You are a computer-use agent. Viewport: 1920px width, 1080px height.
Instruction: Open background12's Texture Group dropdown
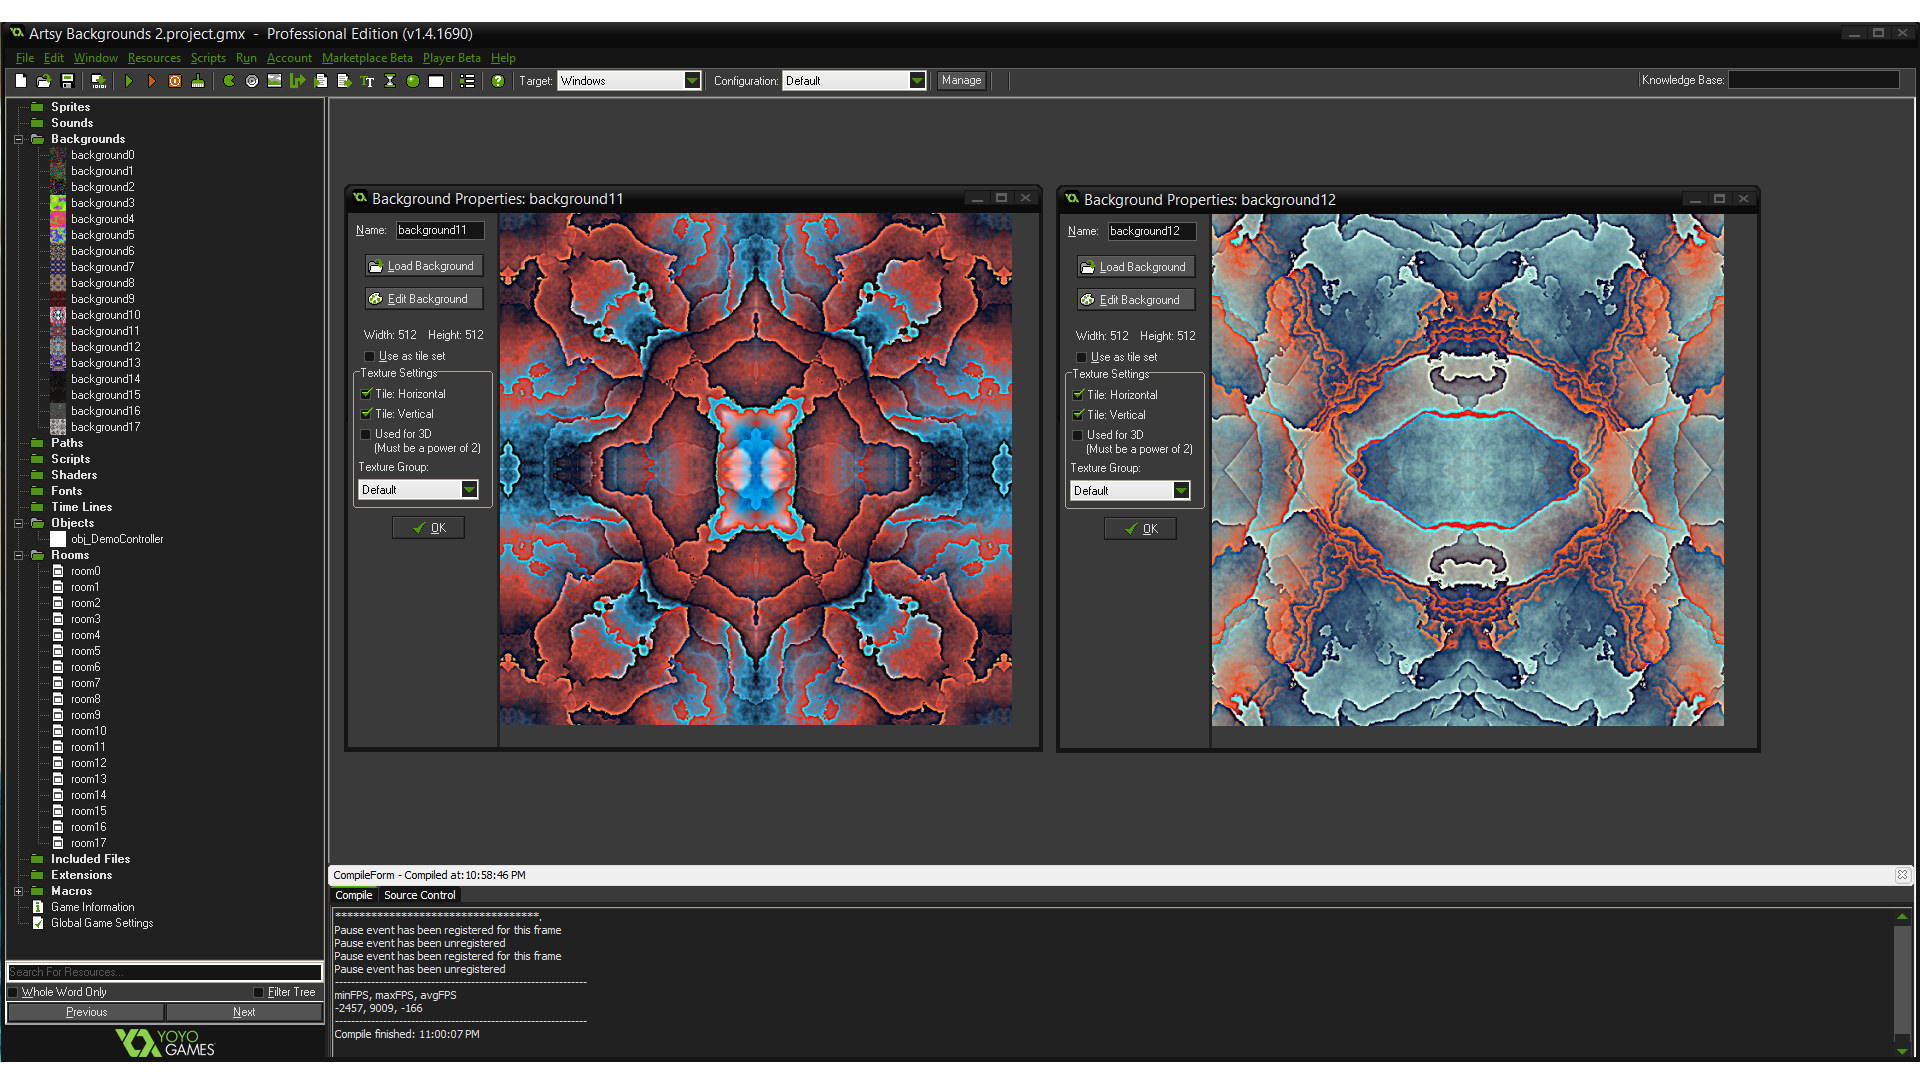coord(1181,490)
